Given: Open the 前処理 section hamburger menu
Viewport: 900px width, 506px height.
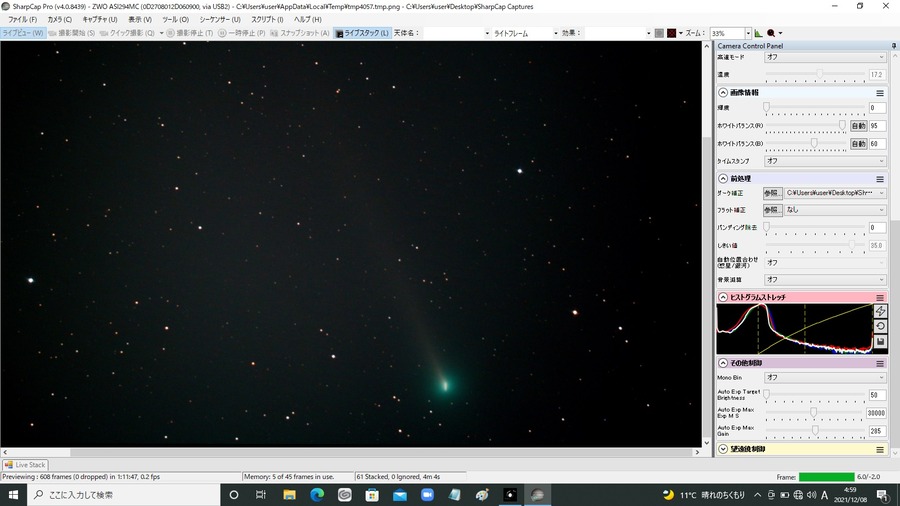Looking at the screenshot, I should coord(880,179).
